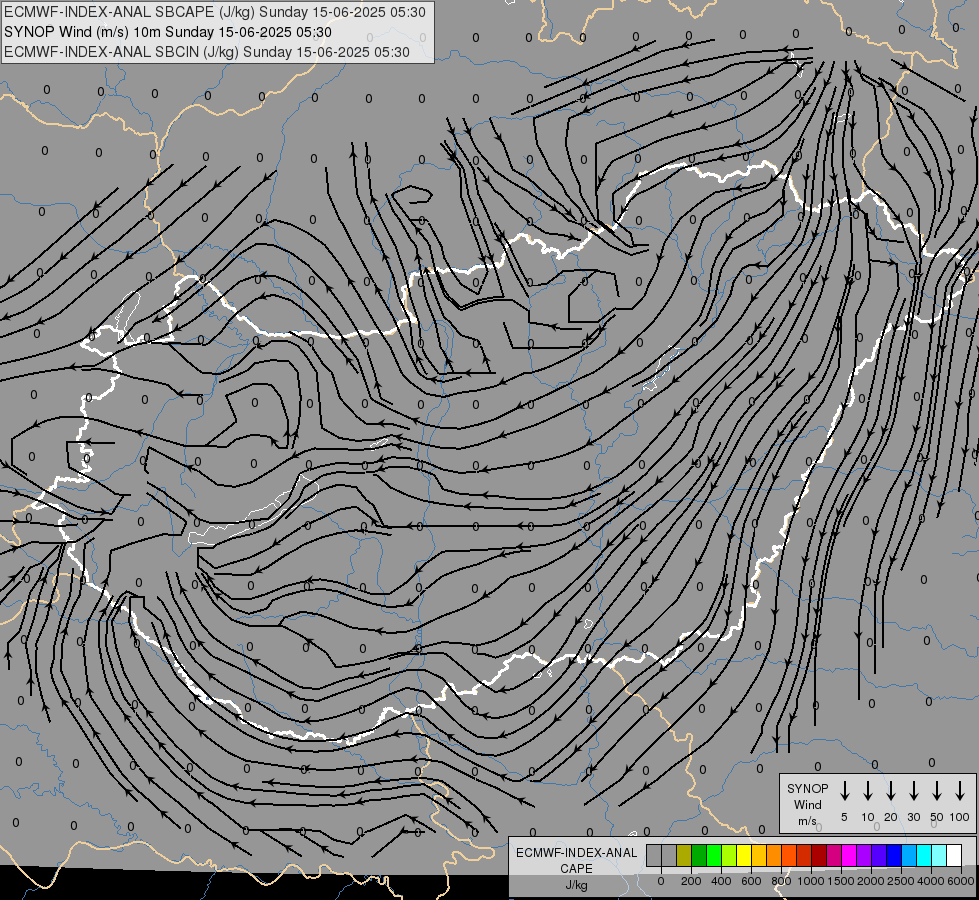Click the wind arrow above the 5 m/s label
The image size is (979, 900).
coord(844,791)
